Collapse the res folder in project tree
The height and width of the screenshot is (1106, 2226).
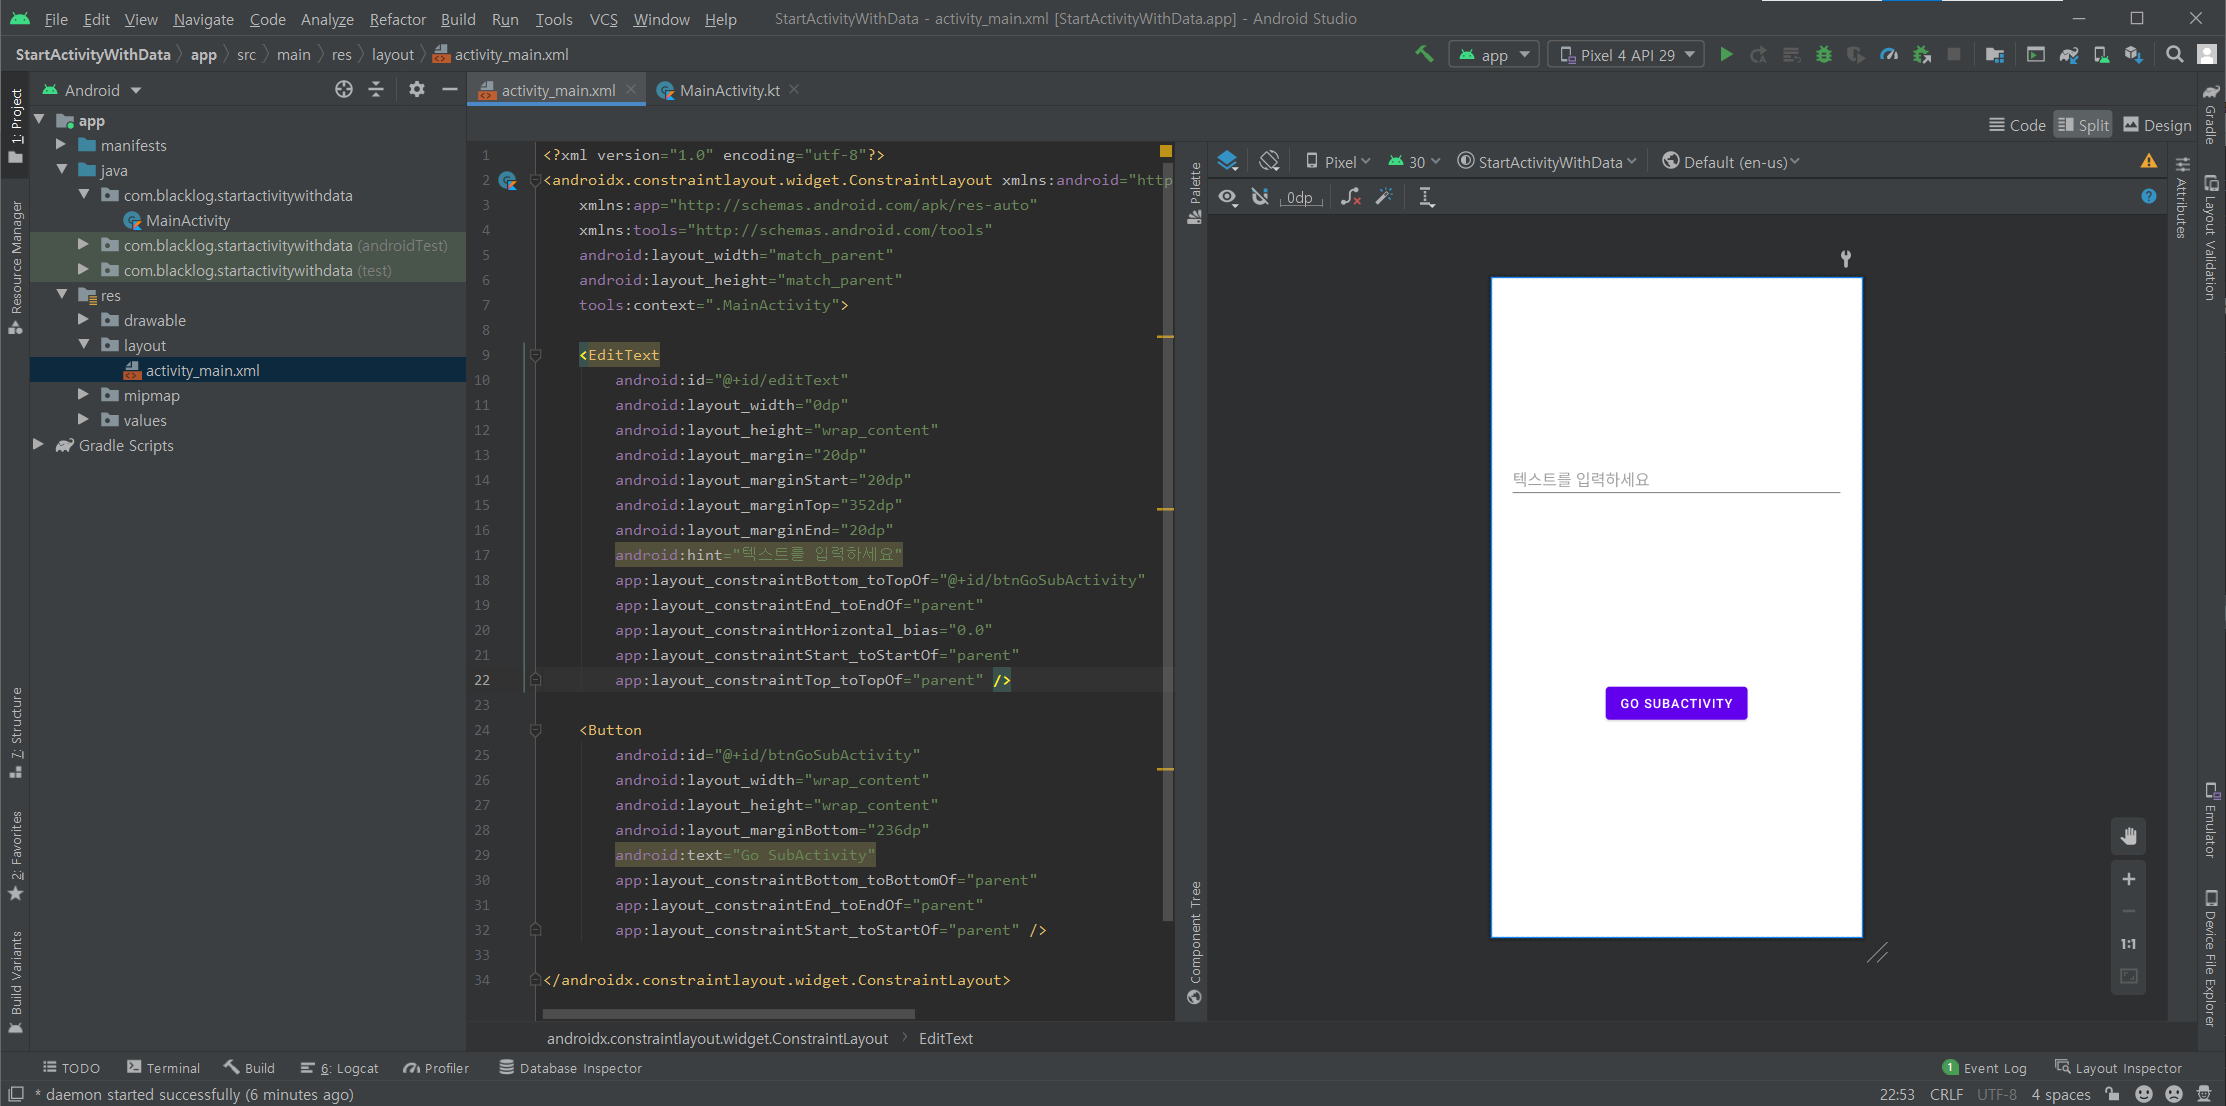tap(62, 295)
